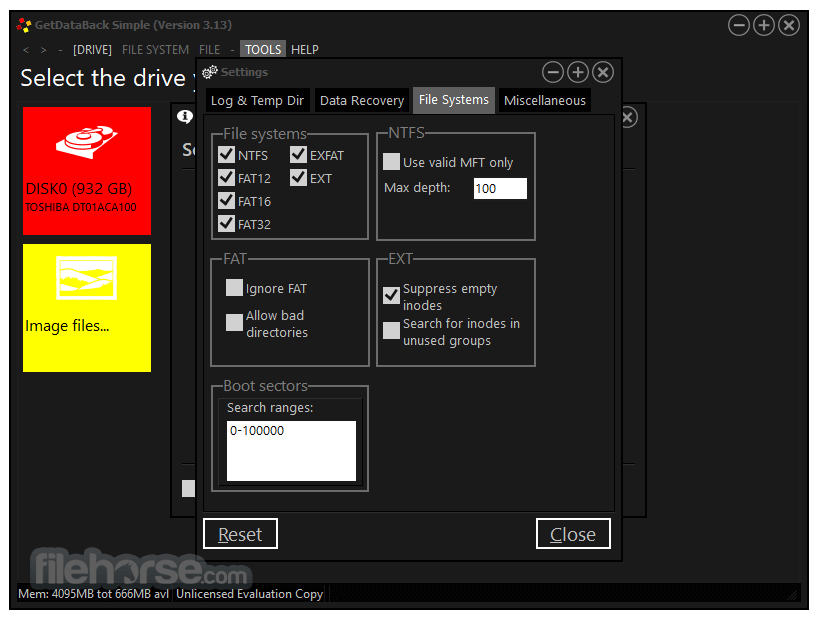Click the Mem: 4095MB tot status text
818x620 pixels.
pyautogui.click(x=93, y=594)
